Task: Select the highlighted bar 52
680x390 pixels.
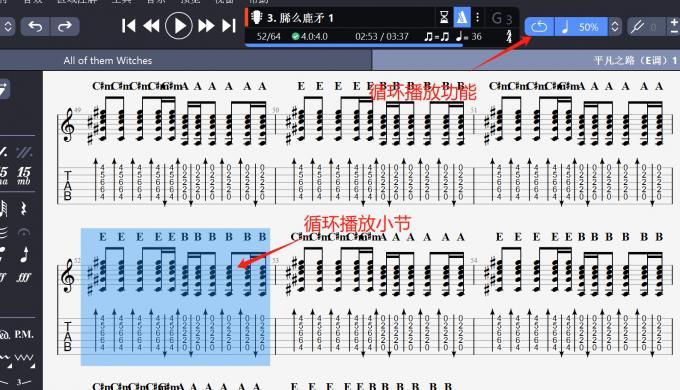Action: [x=175, y=297]
